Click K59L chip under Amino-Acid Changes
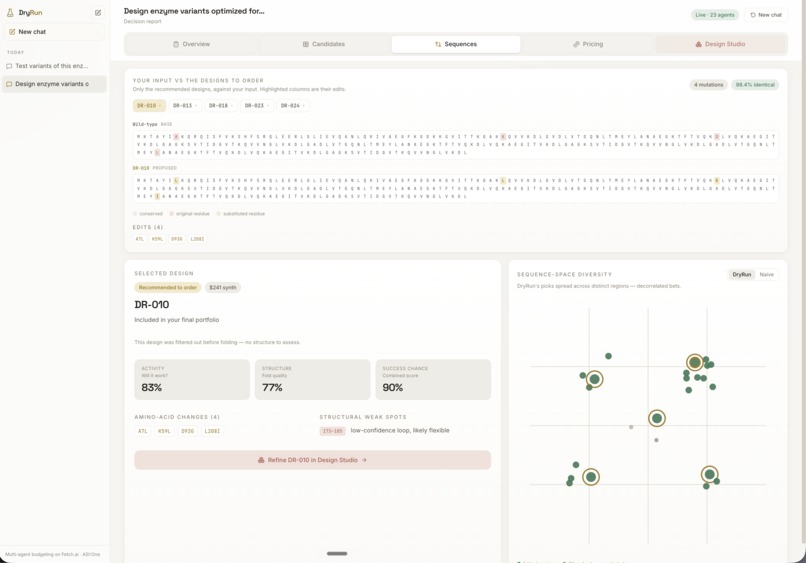The width and height of the screenshot is (806, 563). point(164,431)
